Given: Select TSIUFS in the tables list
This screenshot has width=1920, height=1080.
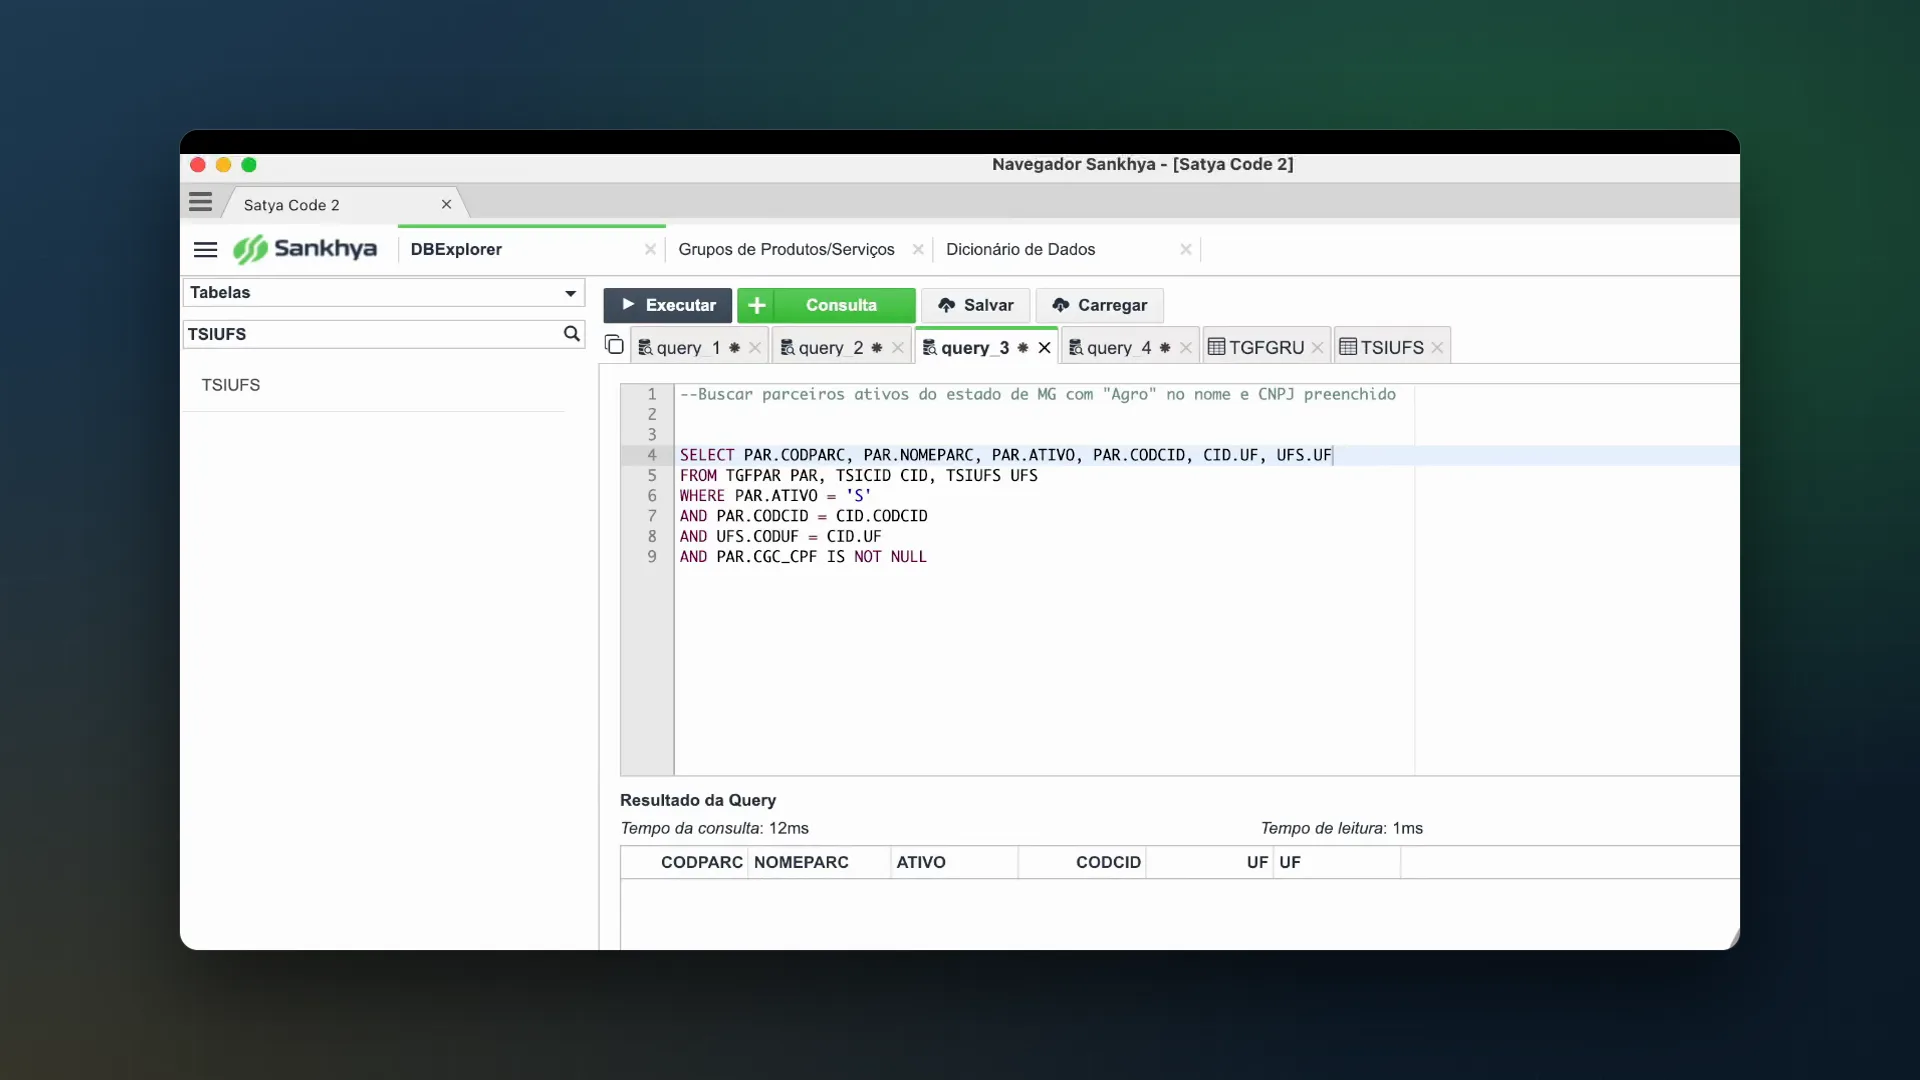Looking at the screenshot, I should tap(231, 385).
